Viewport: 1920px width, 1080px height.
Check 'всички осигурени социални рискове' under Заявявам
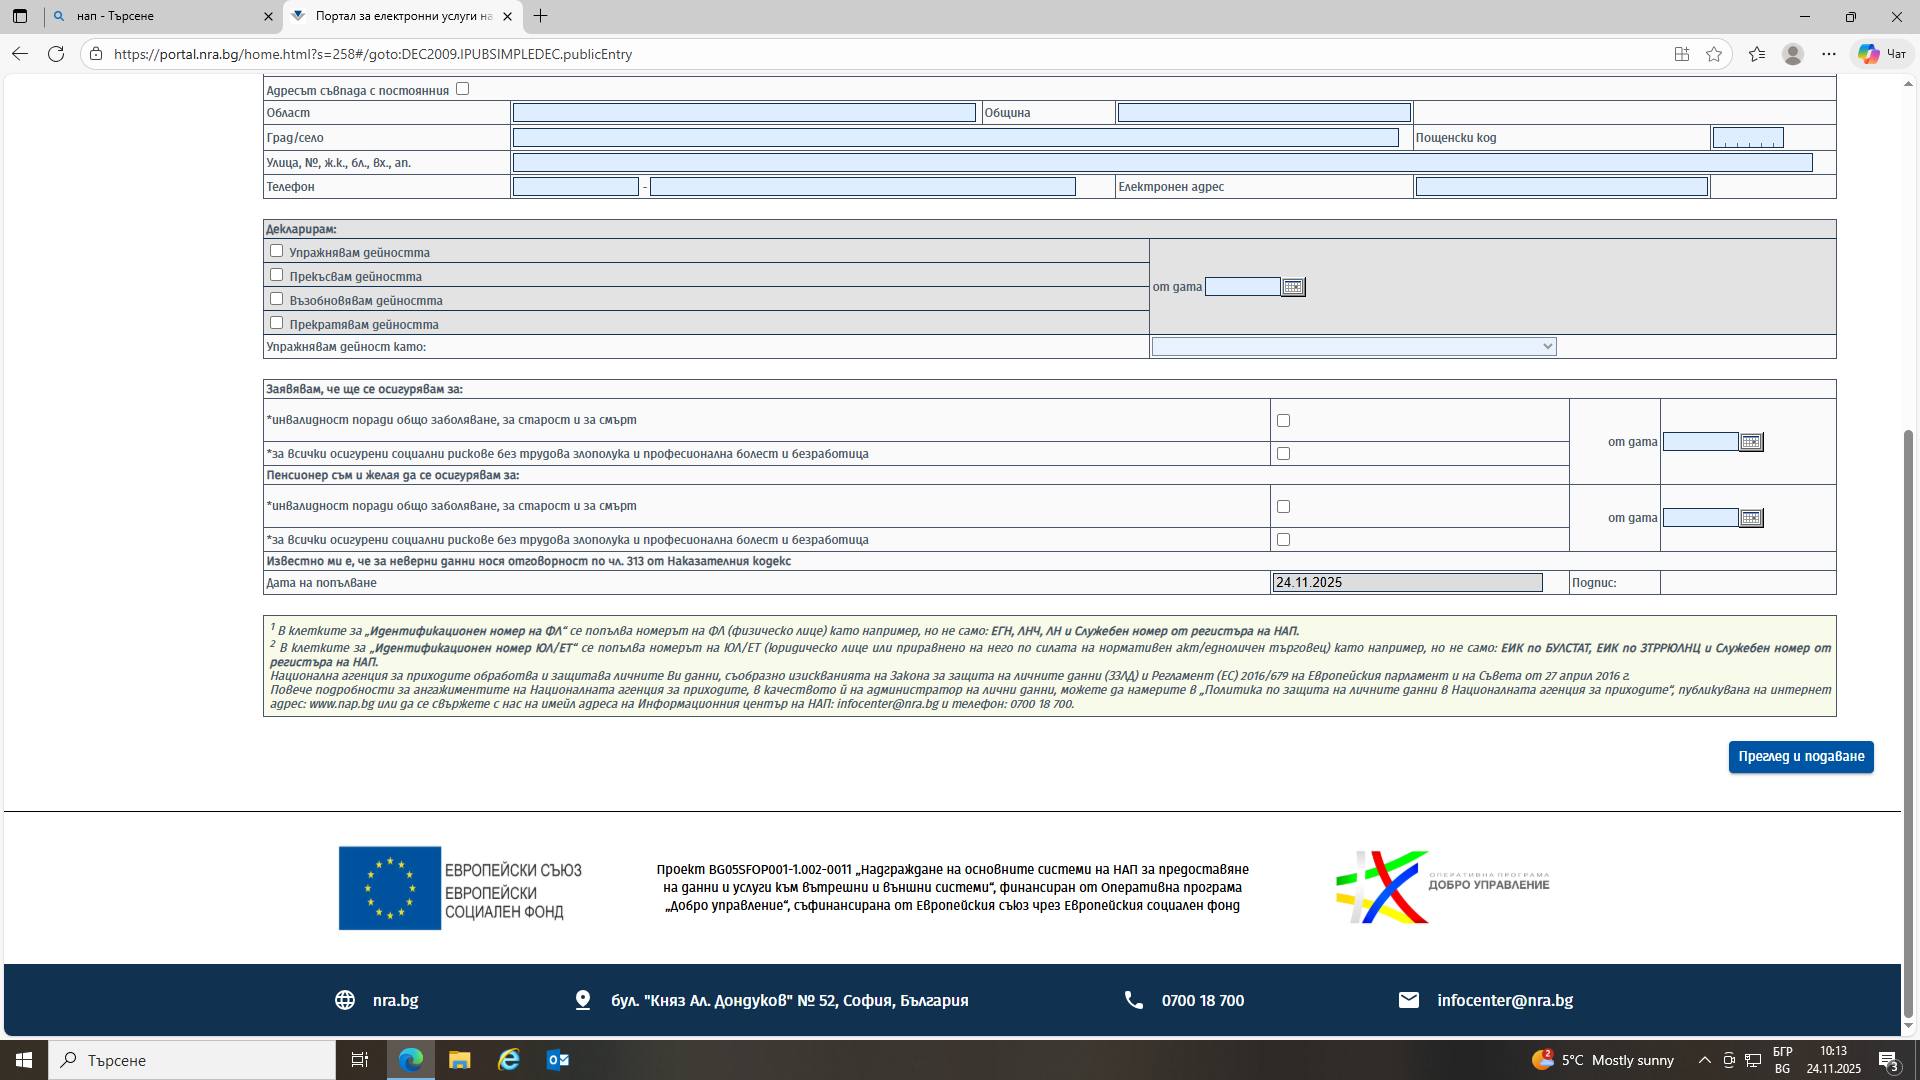pyautogui.click(x=1283, y=454)
